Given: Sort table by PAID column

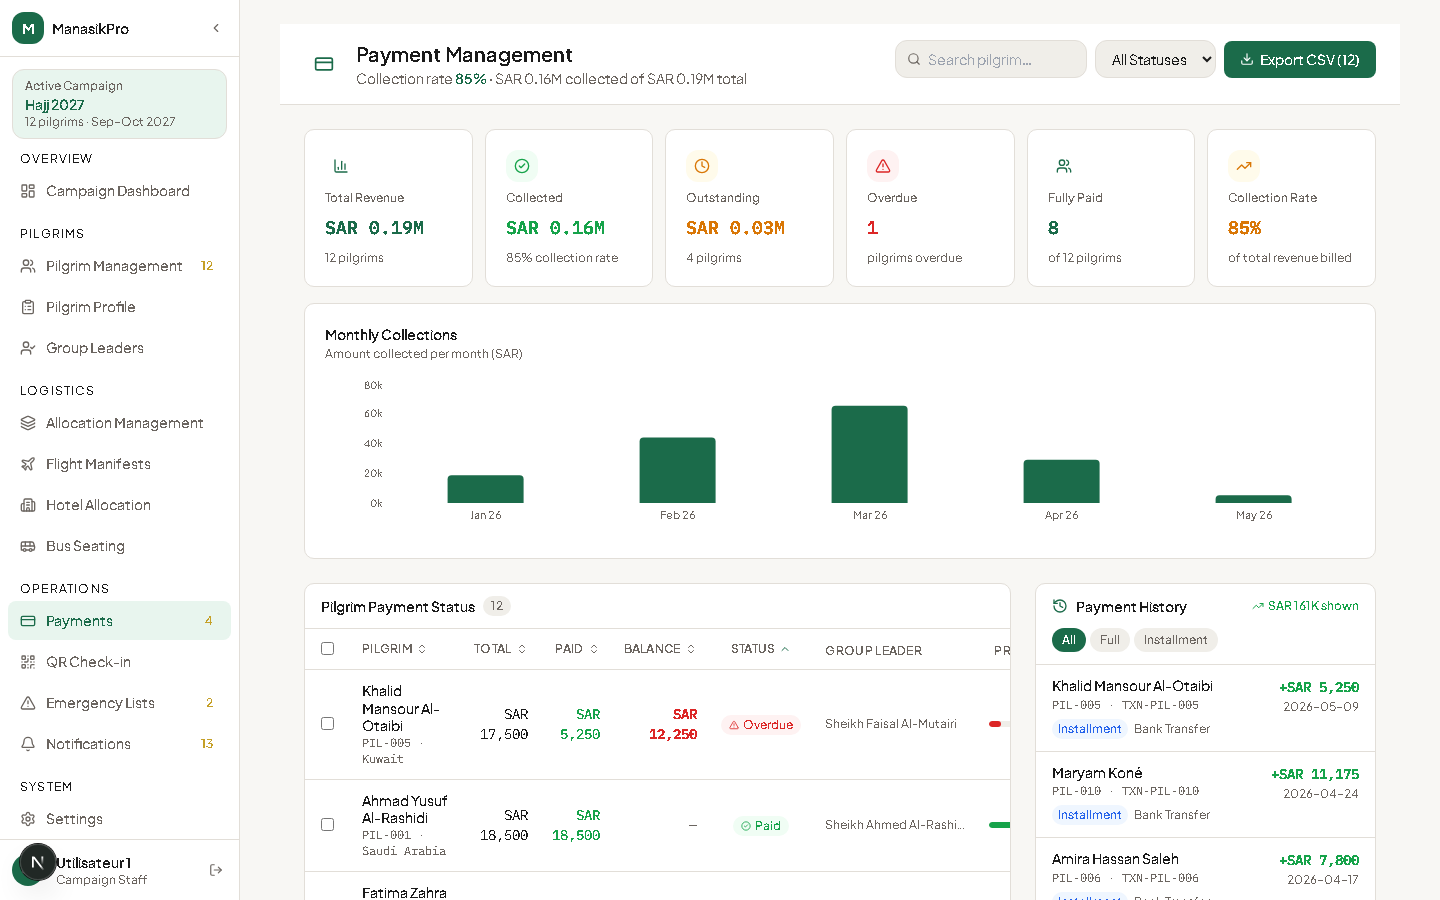Looking at the screenshot, I should [x=577, y=649].
